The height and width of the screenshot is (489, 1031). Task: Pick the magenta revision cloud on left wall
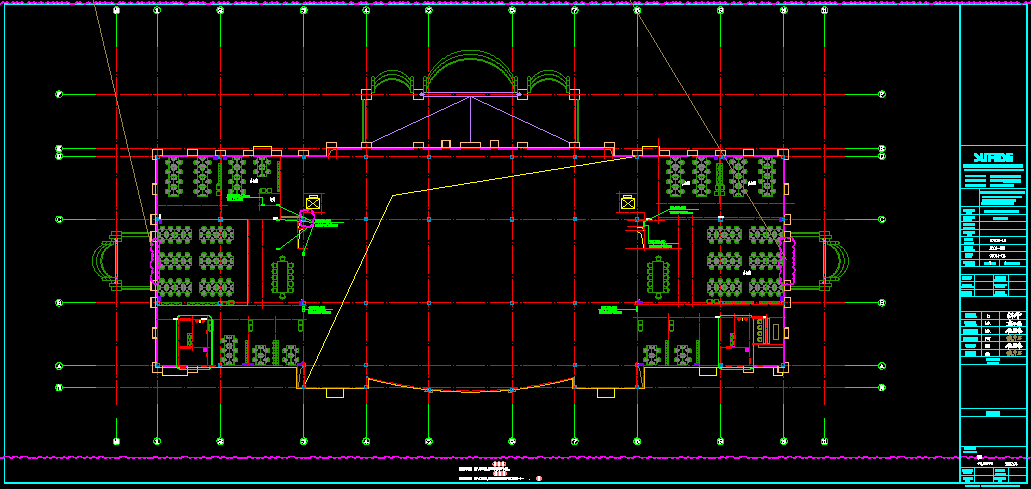click(154, 261)
